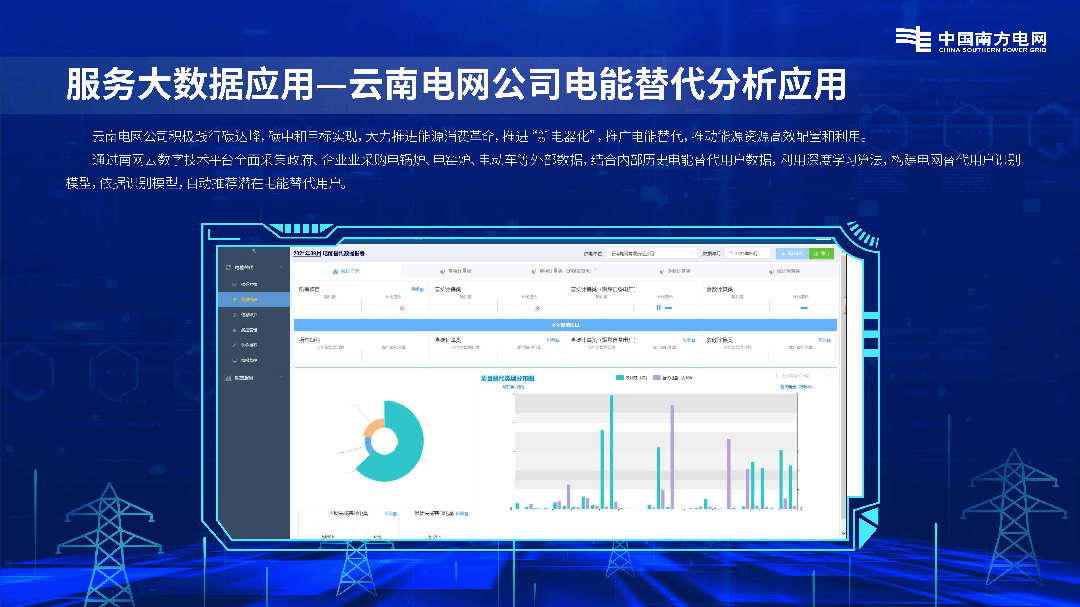The image size is (1080, 607).
Task: Click the small collapse icon atop the sidebar
Action: point(253,251)
